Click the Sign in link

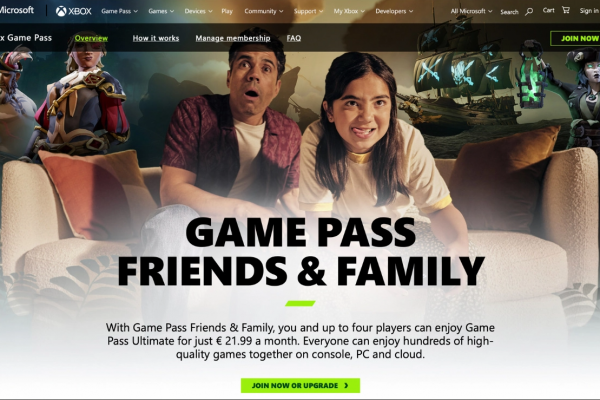589,11
